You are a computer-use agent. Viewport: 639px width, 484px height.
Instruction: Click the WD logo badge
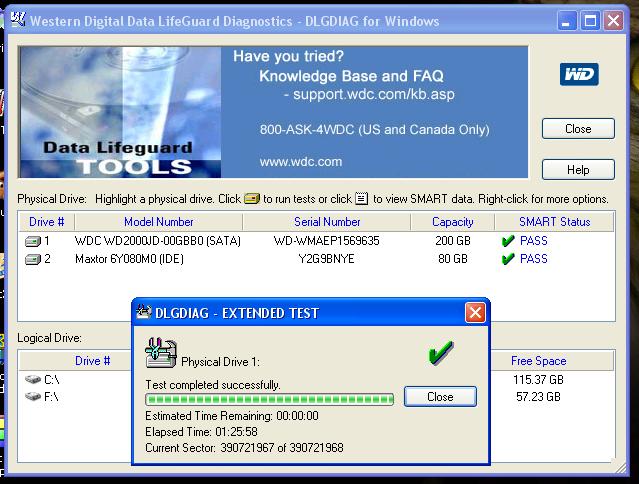click(579, 74)
